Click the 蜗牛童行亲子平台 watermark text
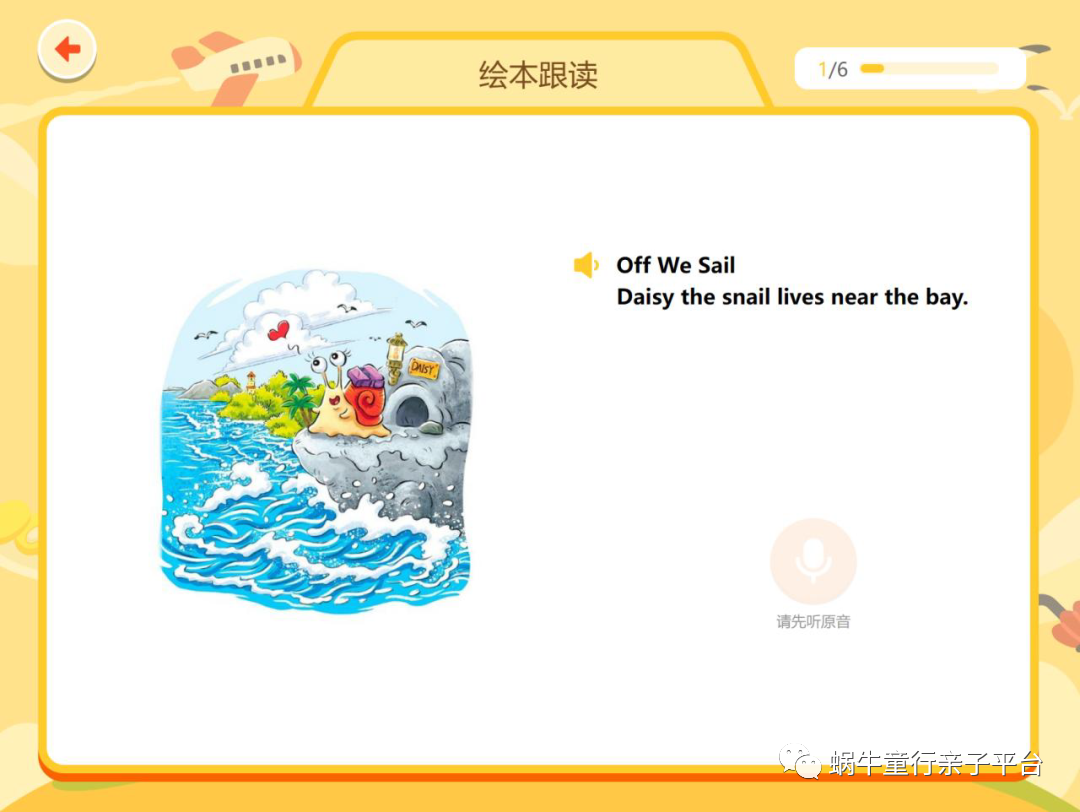This screenshot has width=1080, height=812. [936, 763]
